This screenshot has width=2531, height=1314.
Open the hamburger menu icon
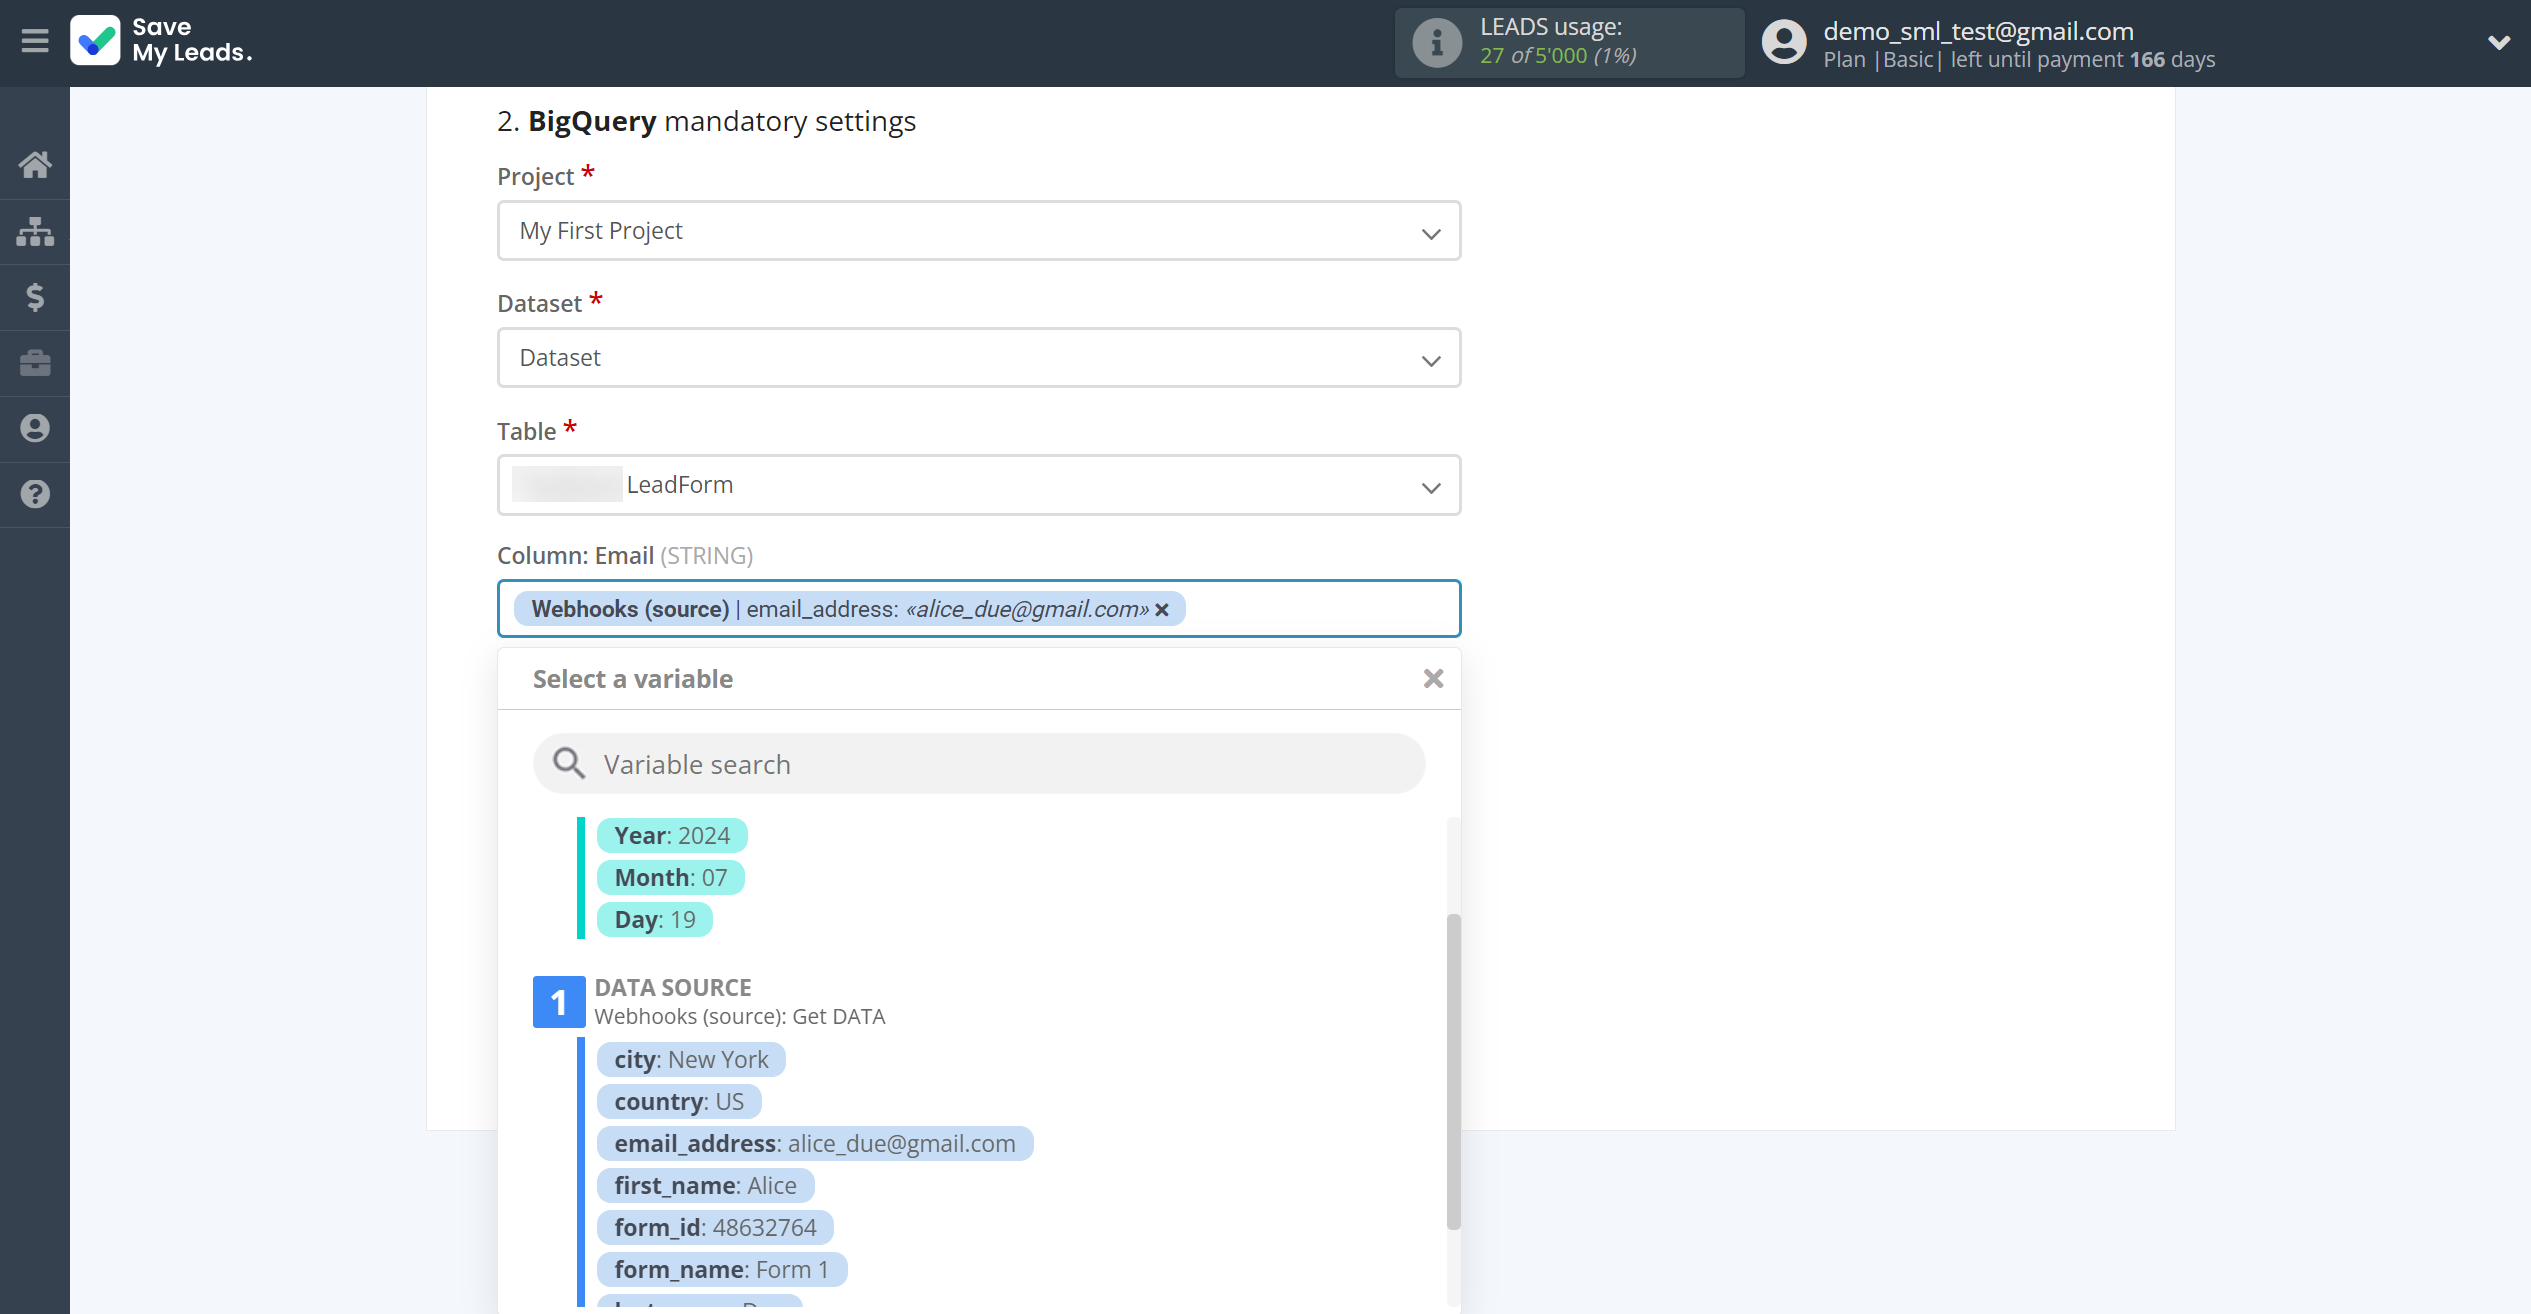35,41
